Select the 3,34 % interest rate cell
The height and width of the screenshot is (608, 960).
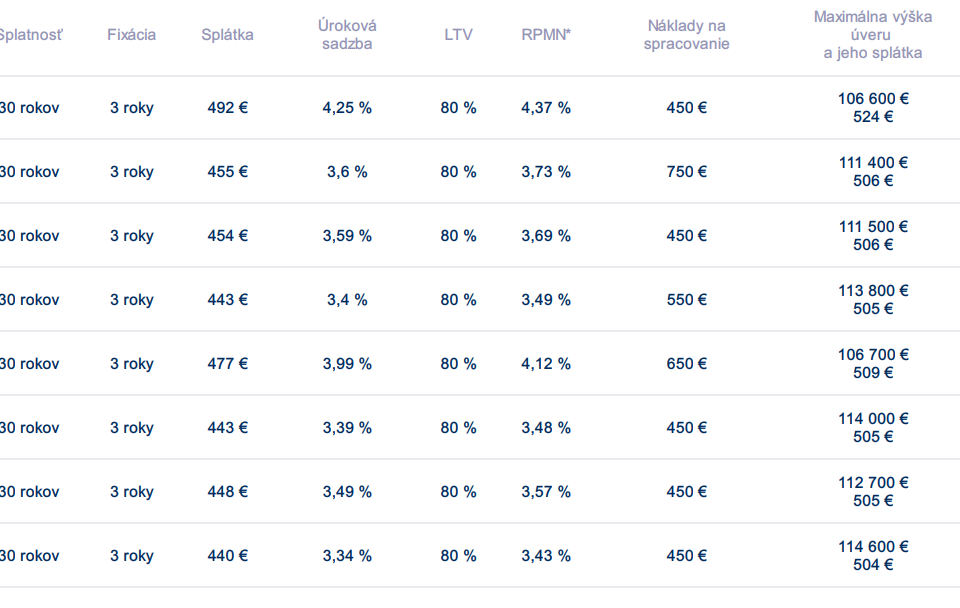pyautogui.click(x=347, y=556)
